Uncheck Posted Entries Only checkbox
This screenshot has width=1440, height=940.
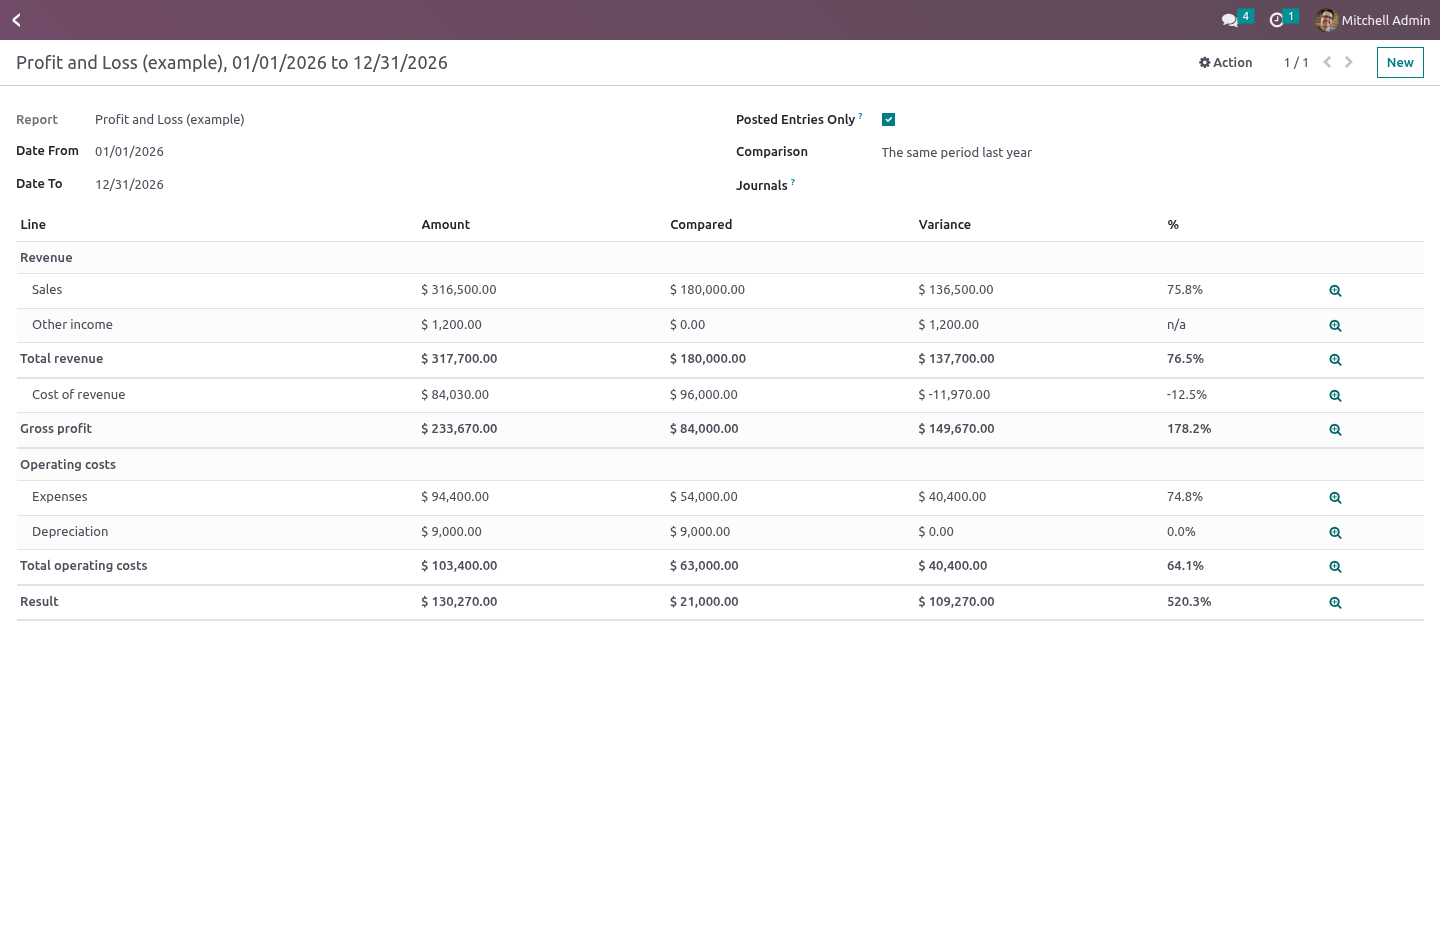pos(888,119)
